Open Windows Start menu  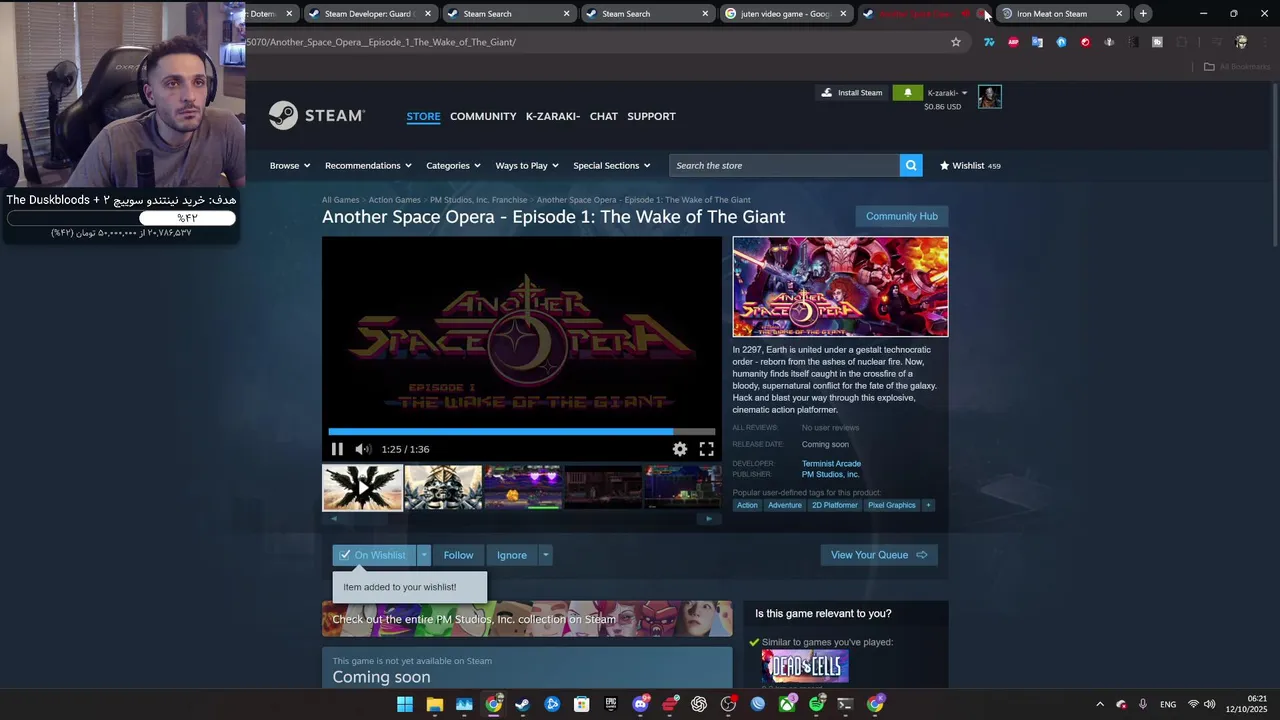click(x=405, y=704)
